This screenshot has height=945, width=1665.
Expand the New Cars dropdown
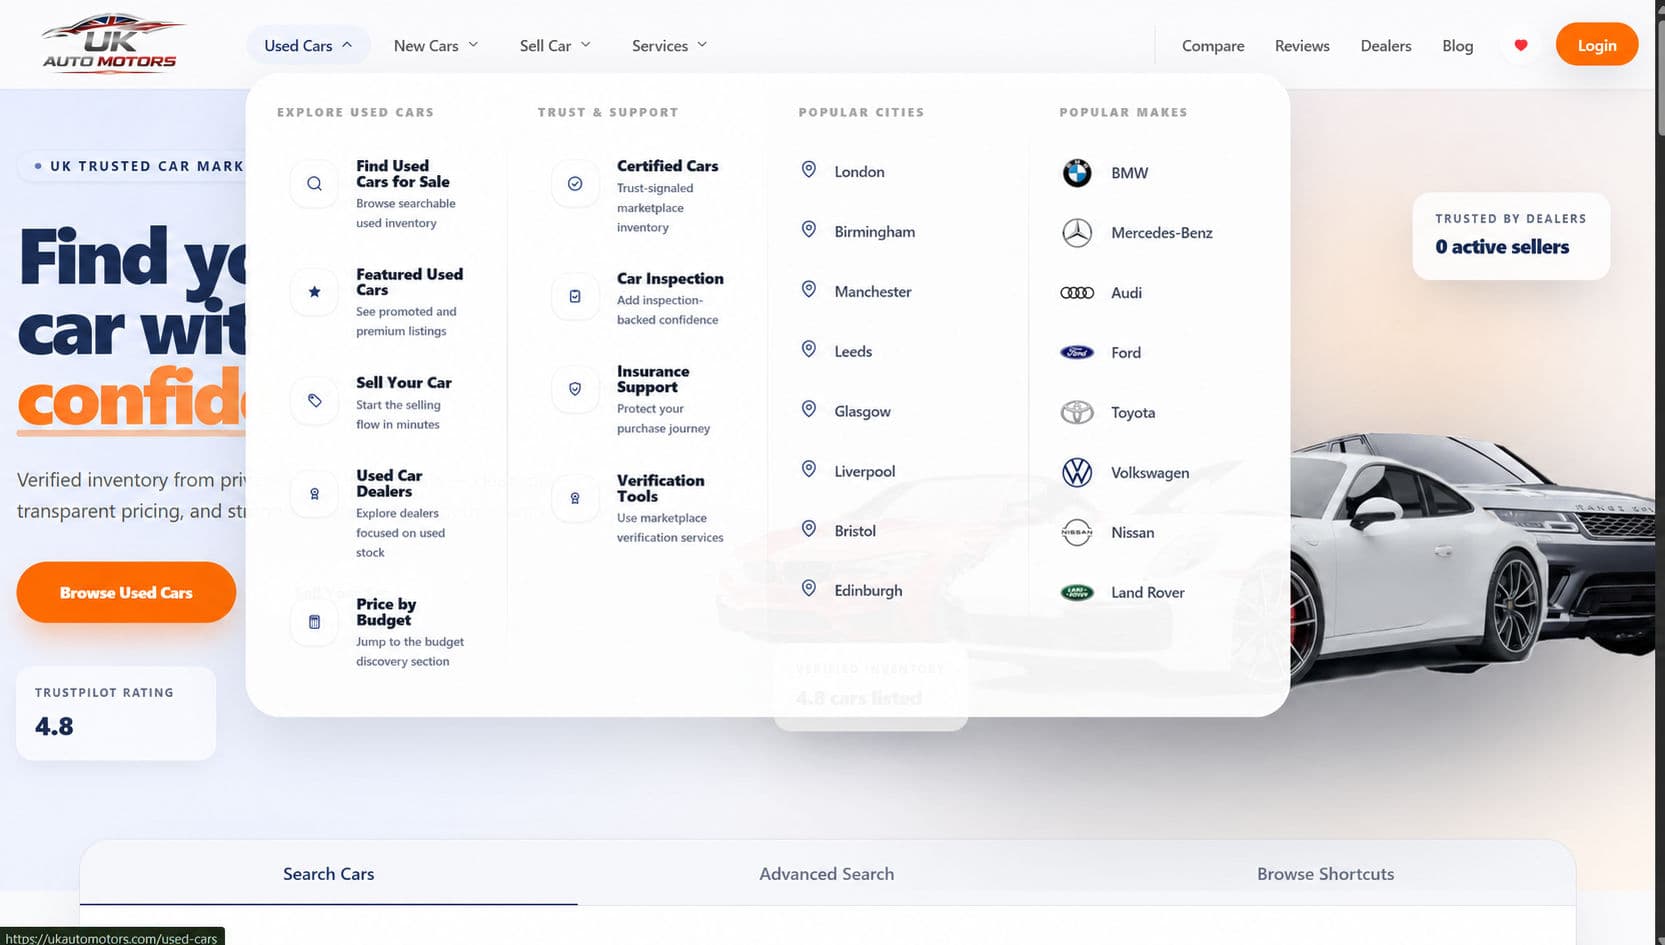pos(436,45)
